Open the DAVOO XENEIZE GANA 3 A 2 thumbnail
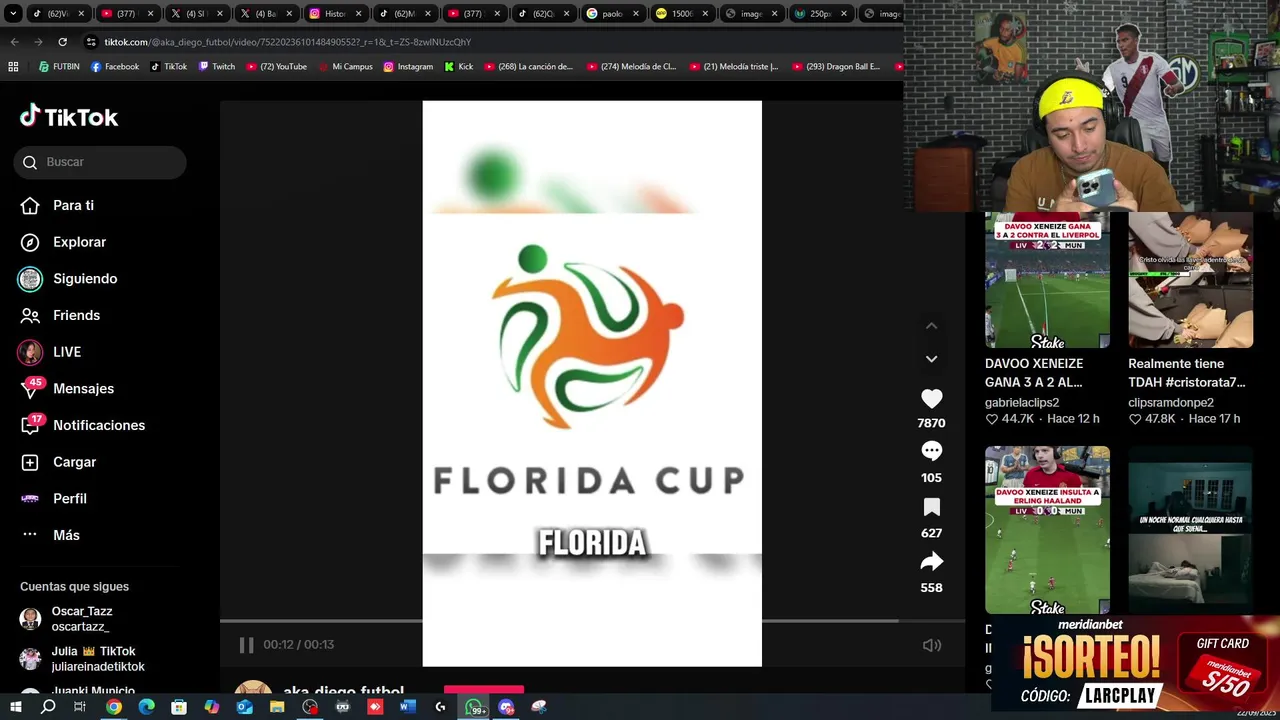Viewport: 1280px width, 720px height. click(x=1047, y=280)
